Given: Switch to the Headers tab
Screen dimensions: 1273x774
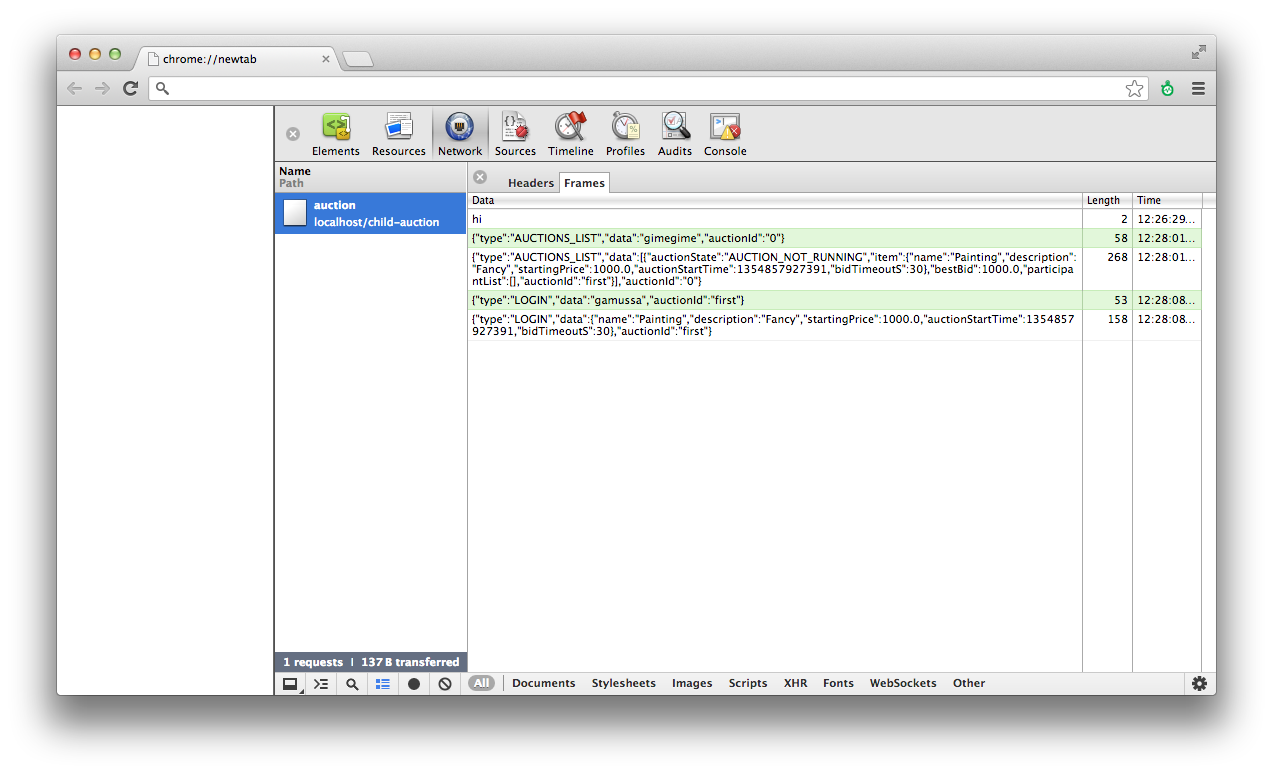Looking at the screenshot, I should 530,183.
